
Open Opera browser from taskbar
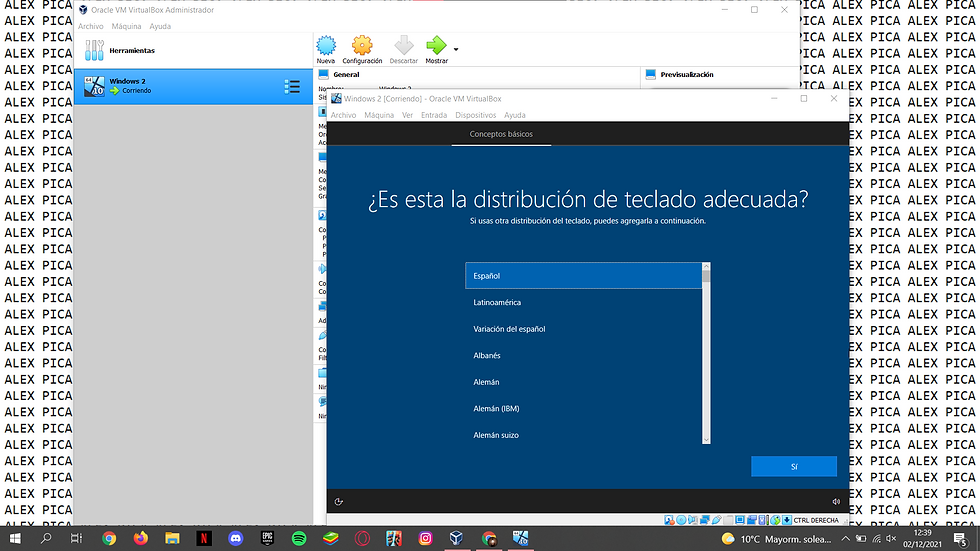coord(362,539)
